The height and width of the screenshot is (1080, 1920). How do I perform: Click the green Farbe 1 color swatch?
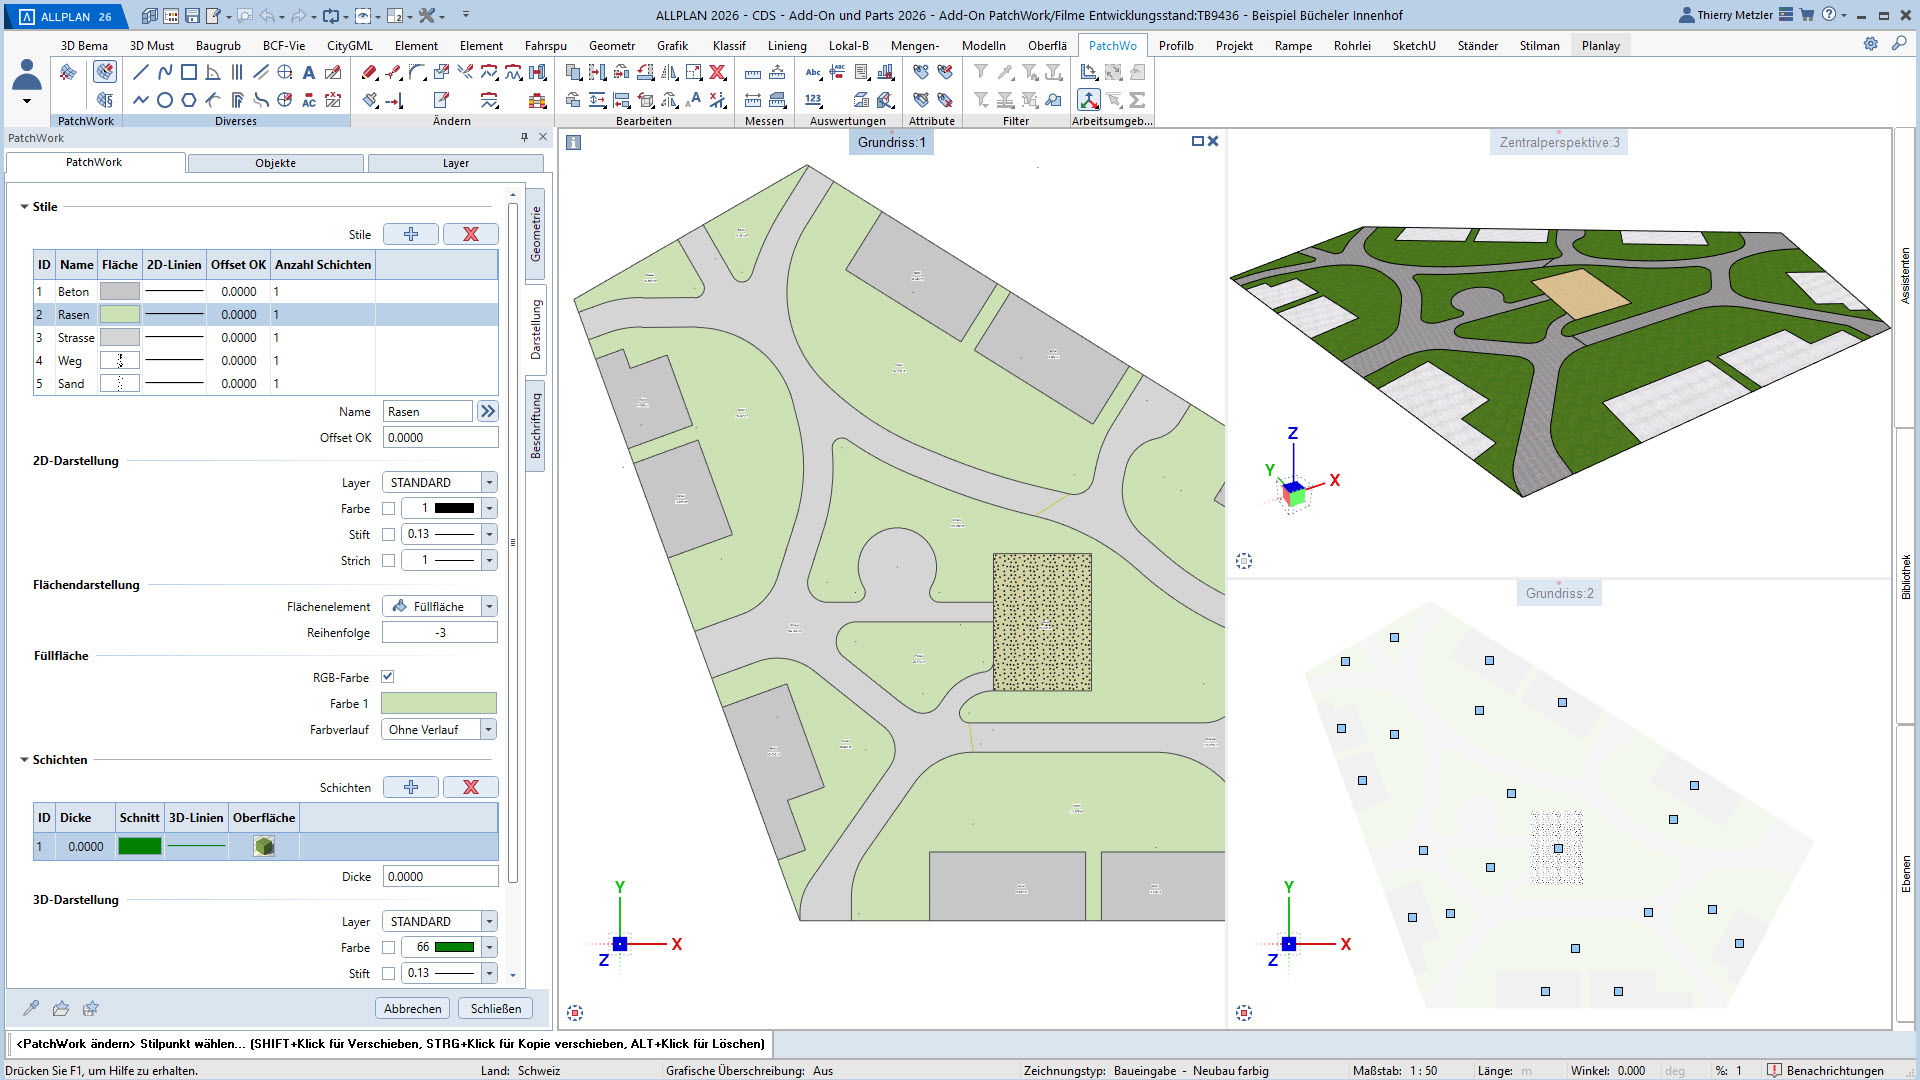(438, 703)
